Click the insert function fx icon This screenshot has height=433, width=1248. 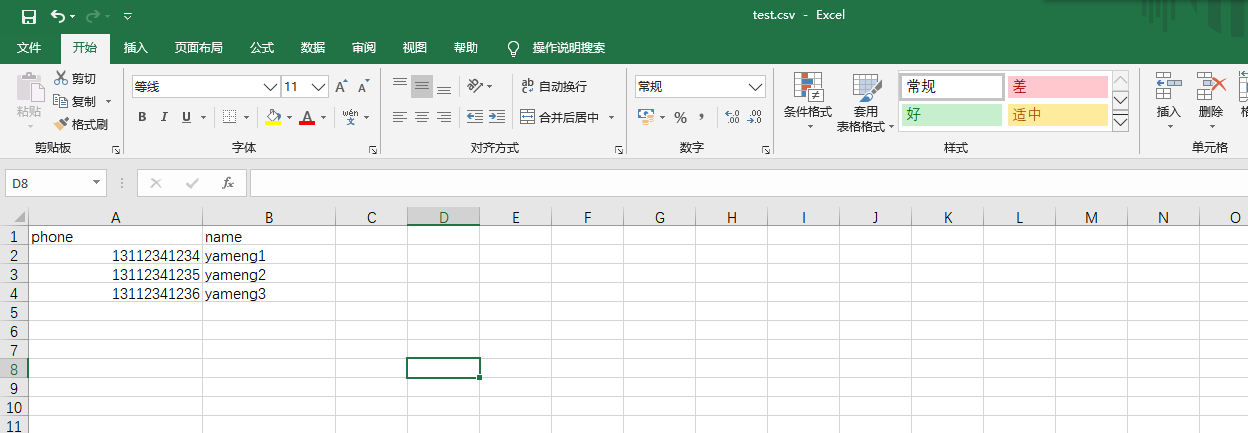click(228, 183)
